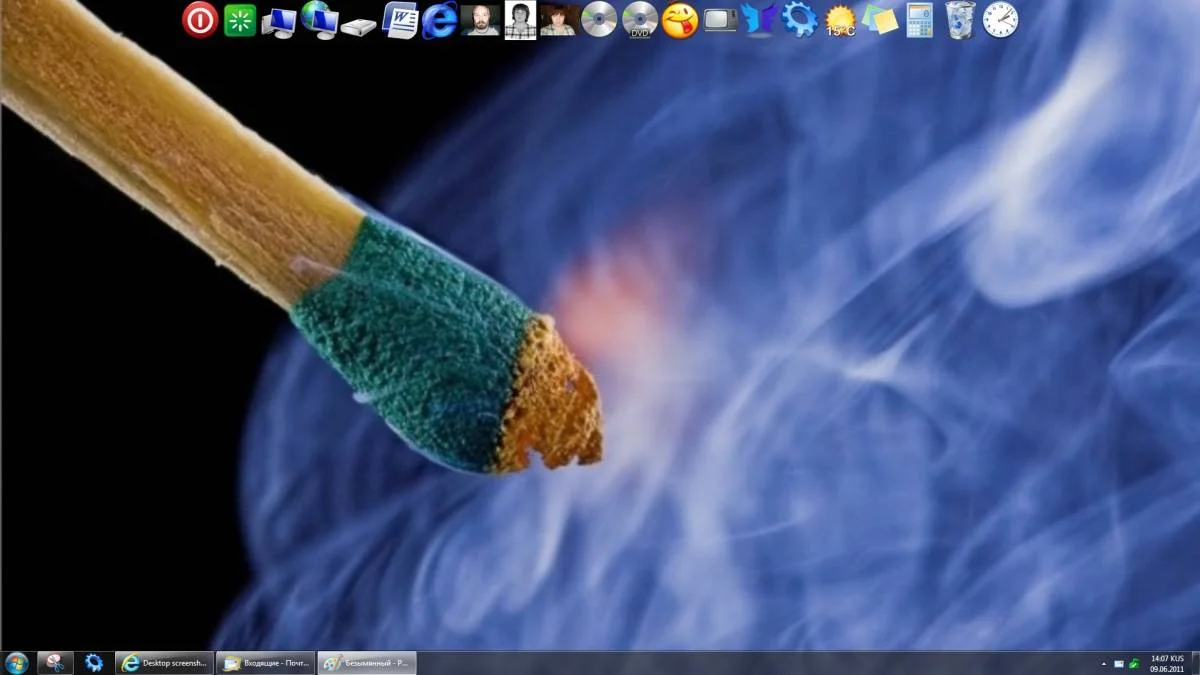The image size is (1200, 675).
Task: Open the network globe computer dock icon
Action: [x=319, y=20]
